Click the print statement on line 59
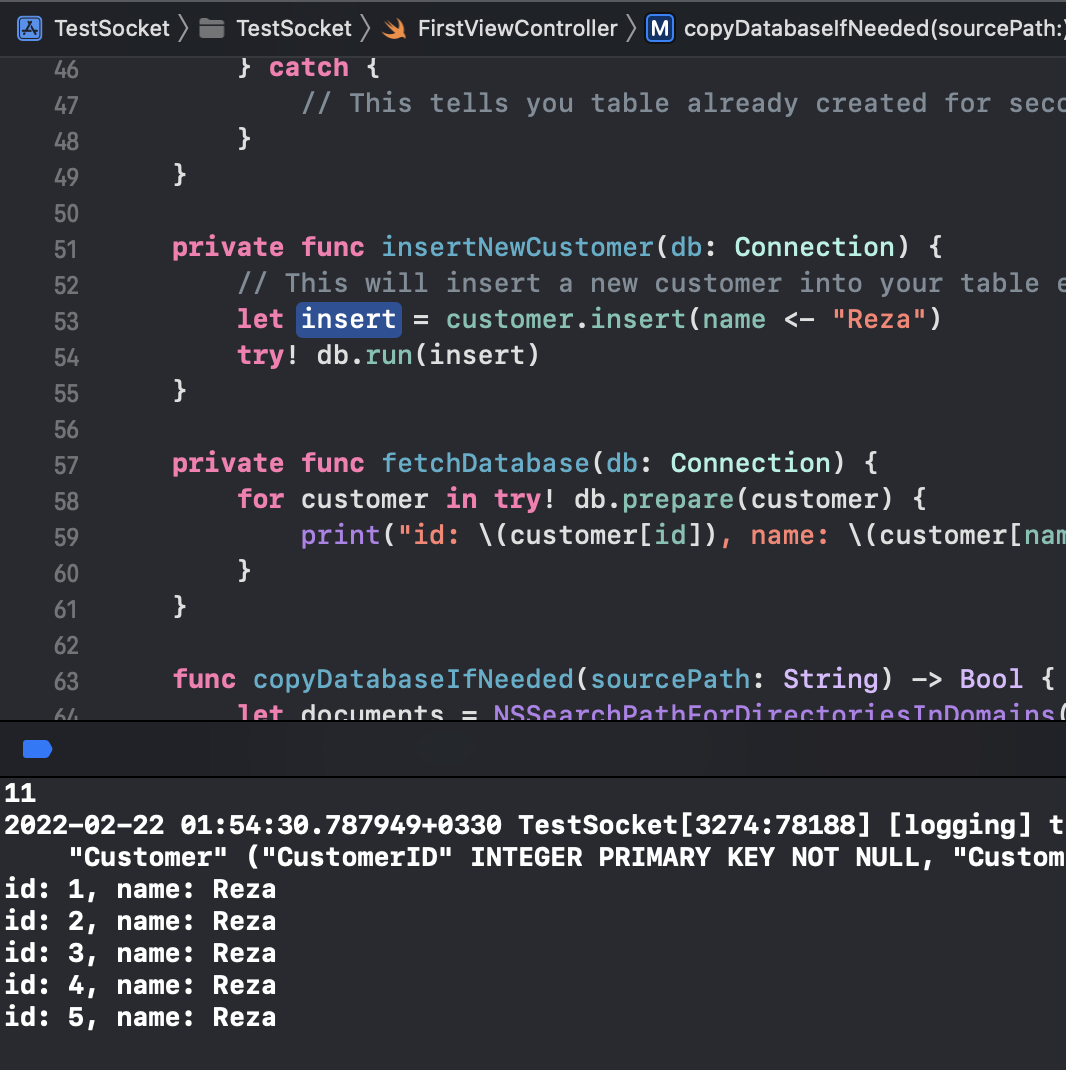The height and width of the screenshot is (1070, 1066). pyautogui.click(x=683, y=536)
